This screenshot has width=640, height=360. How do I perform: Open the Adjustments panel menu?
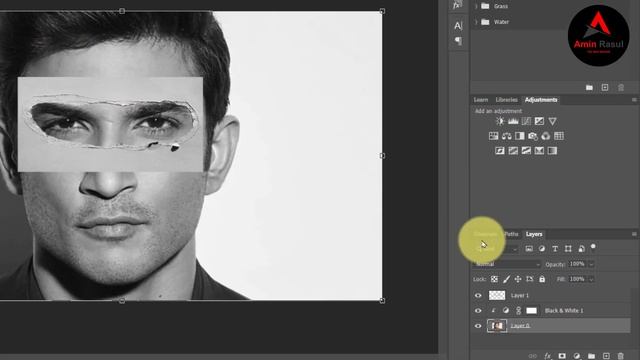tap(634, 100)
